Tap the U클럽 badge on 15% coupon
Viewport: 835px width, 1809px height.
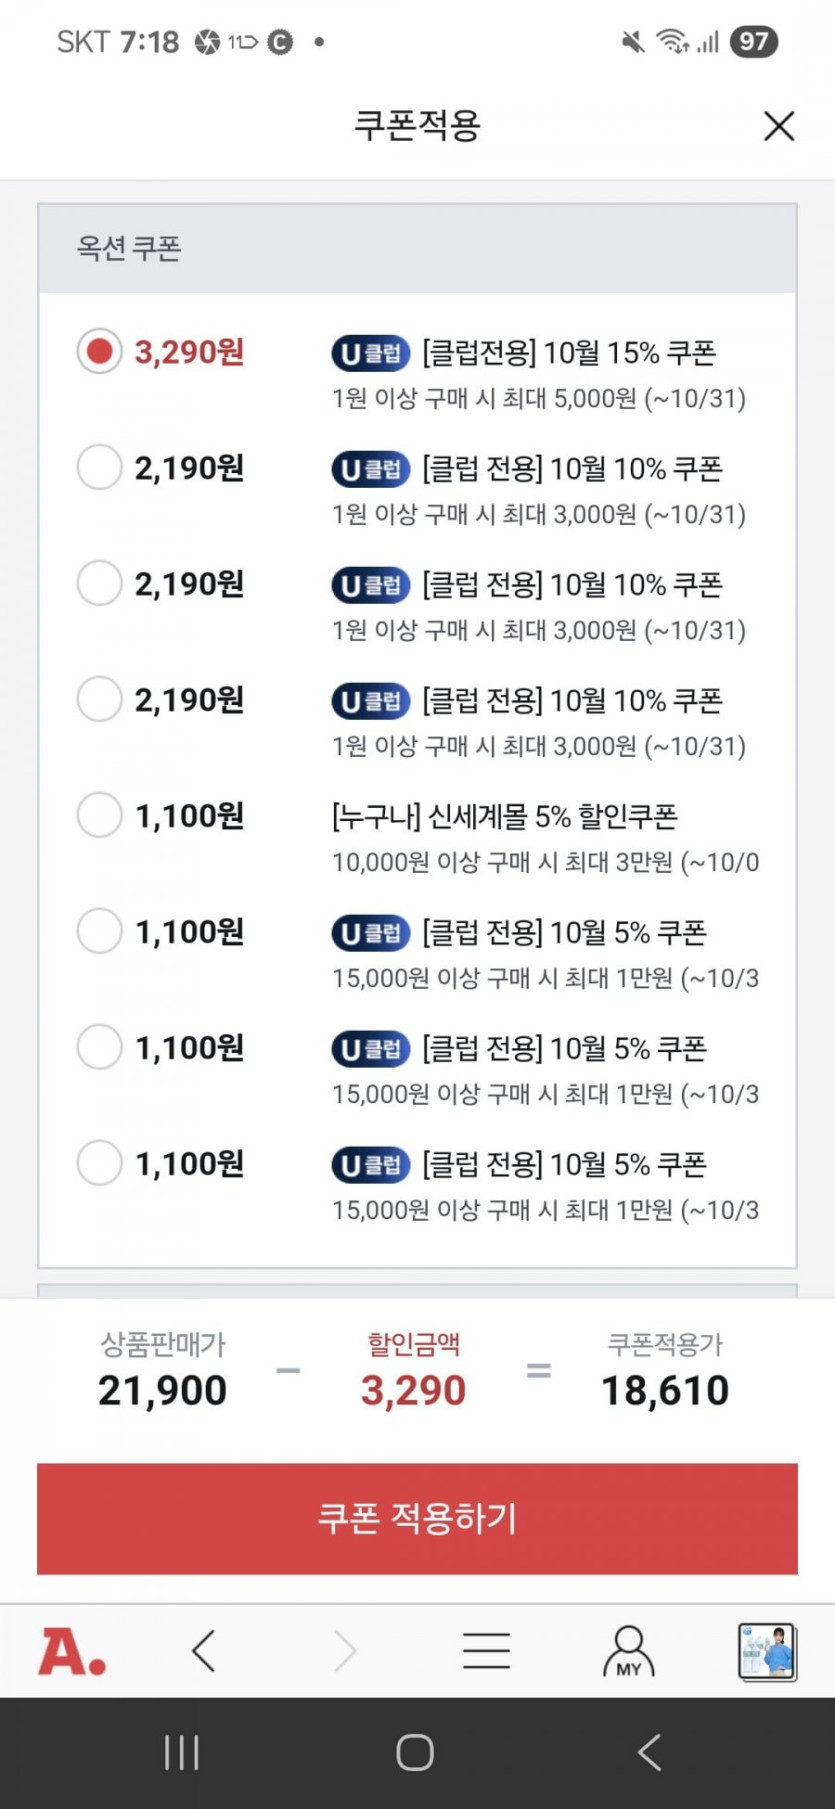coord(371,353)
